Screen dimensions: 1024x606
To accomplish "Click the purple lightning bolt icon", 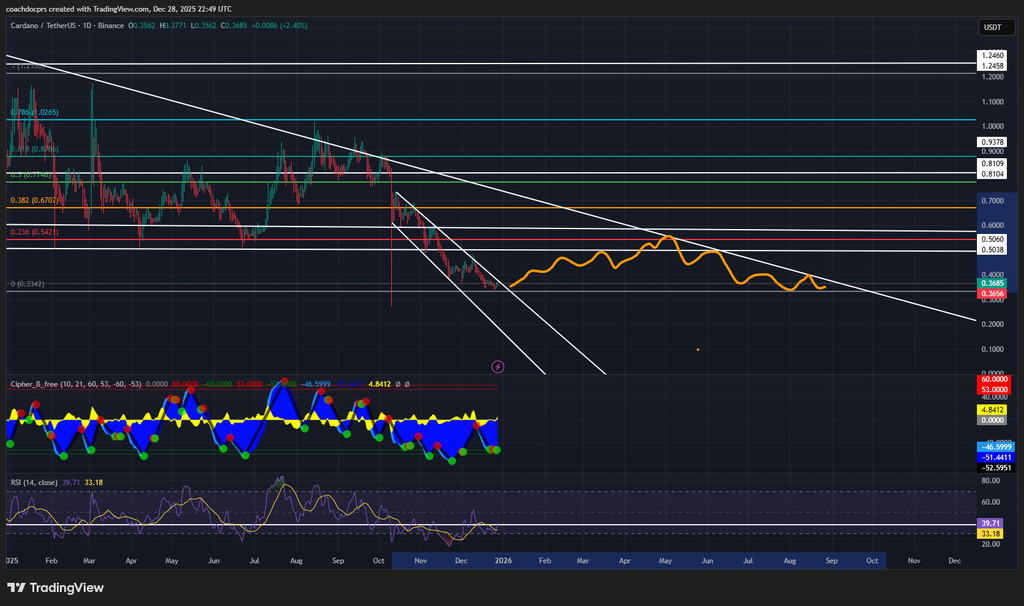I will tap(499, 367).
